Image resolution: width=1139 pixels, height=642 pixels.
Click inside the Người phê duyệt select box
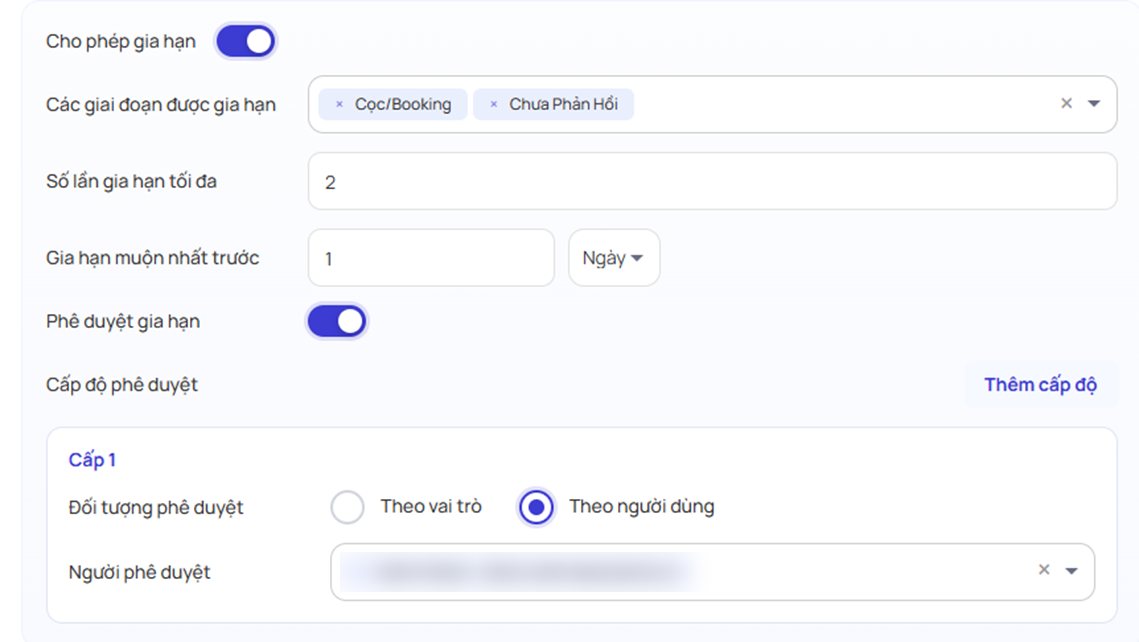pos(712,572)
